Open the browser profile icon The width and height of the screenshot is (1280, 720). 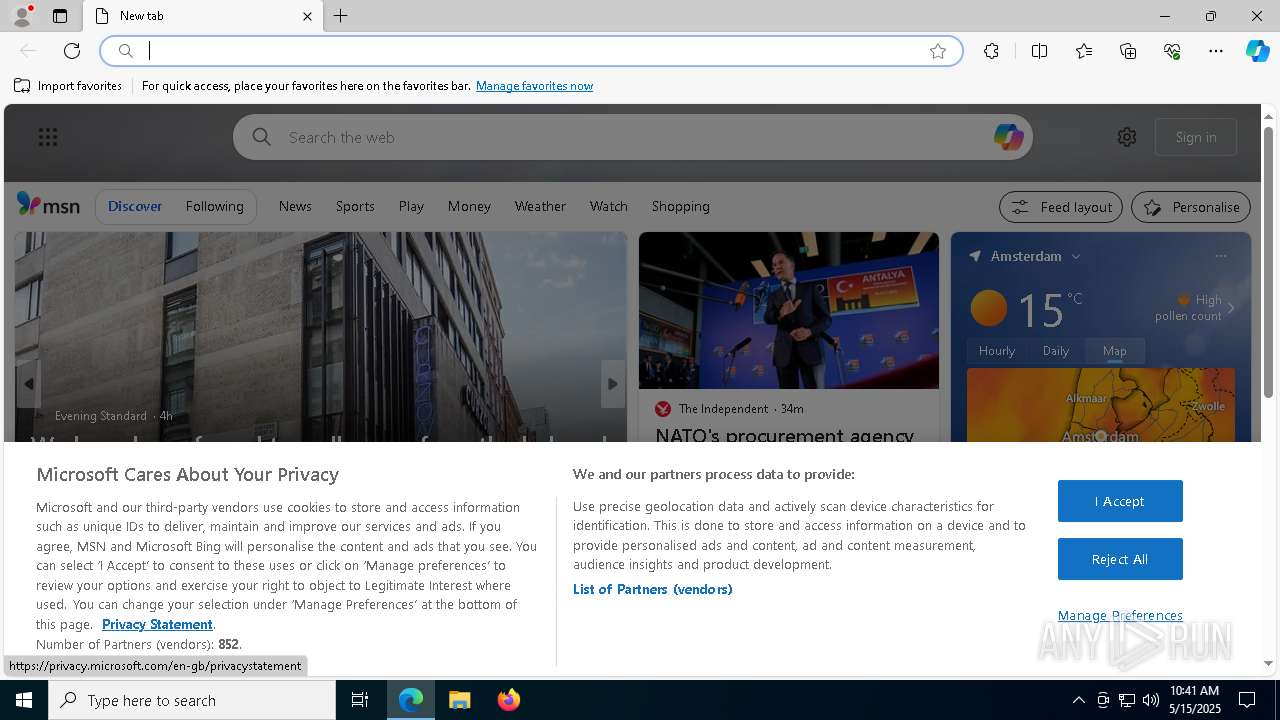[21, 16]
